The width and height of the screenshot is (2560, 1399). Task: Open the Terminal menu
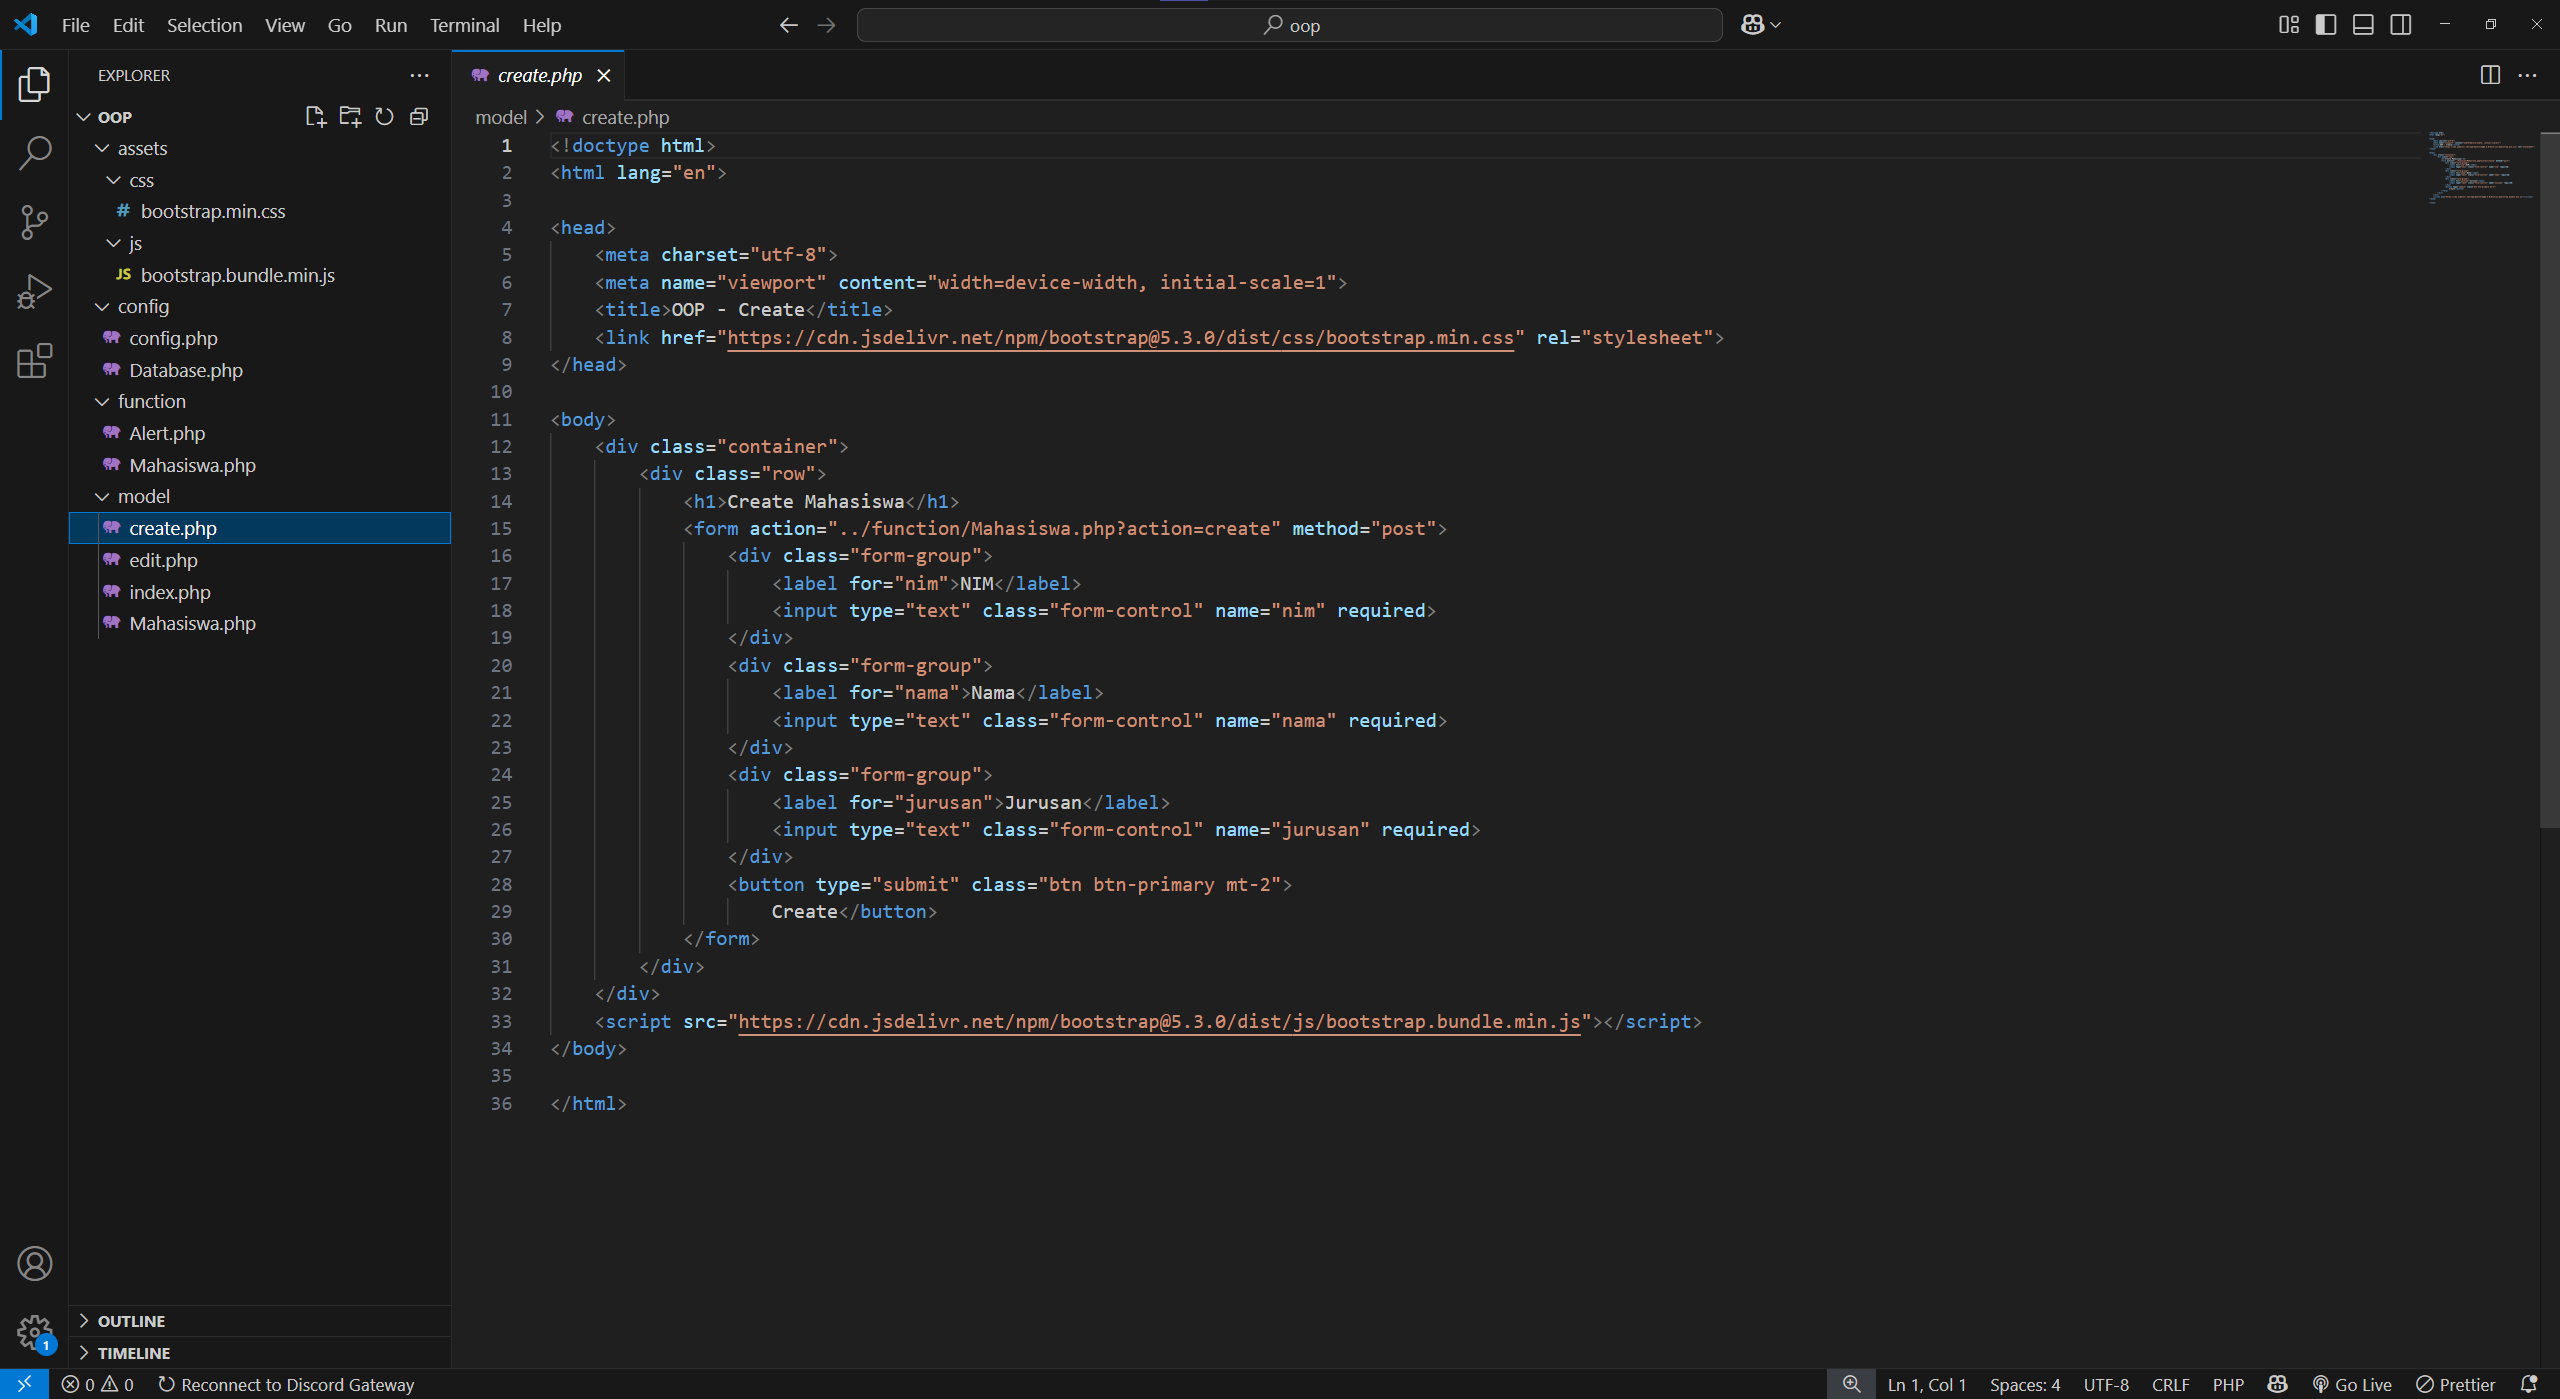coord(463,25)
